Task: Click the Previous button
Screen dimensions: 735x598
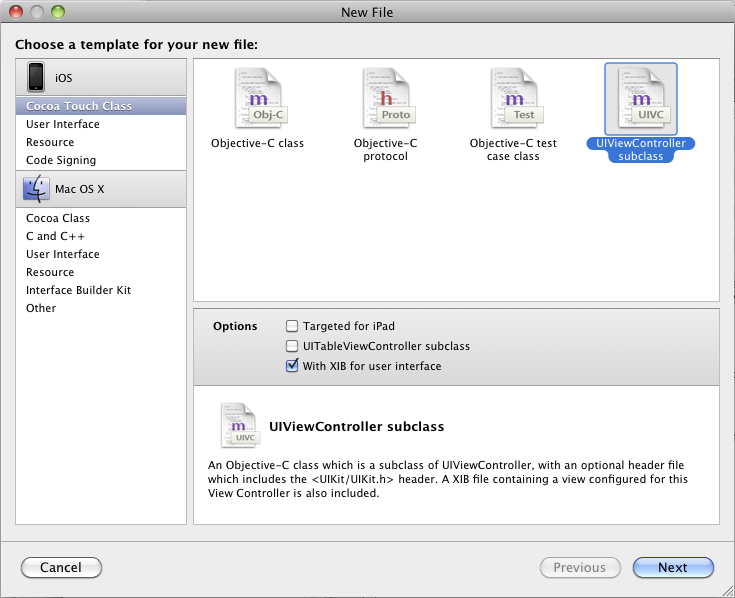Action: pos(580,568)
